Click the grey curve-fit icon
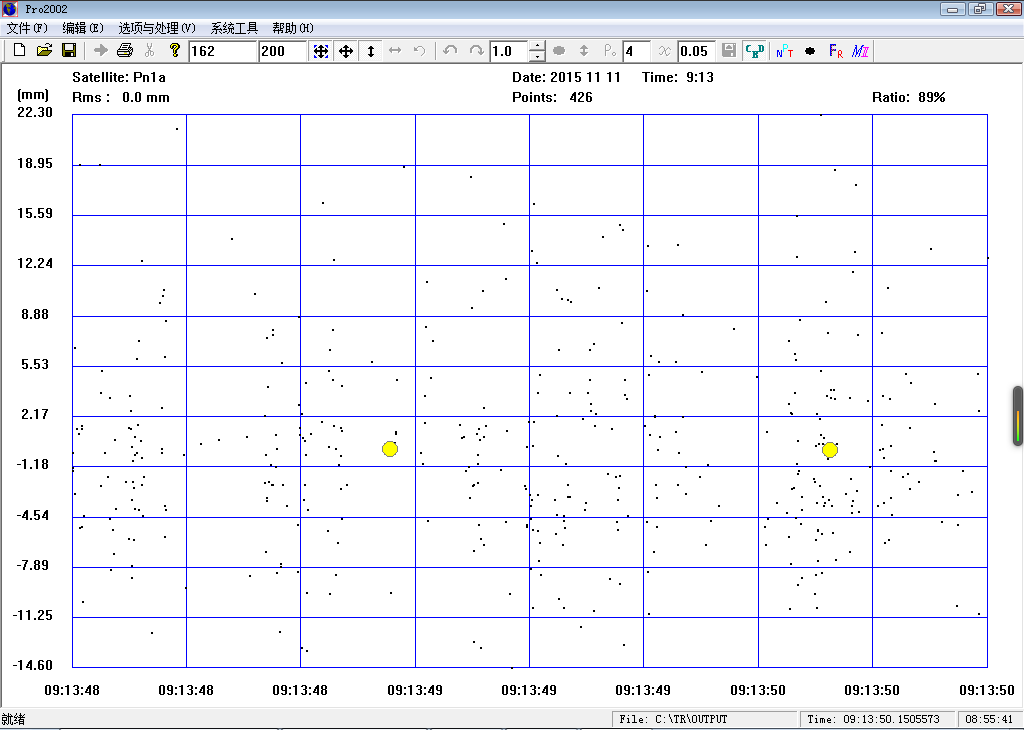This screenshot has height=730, width=1024. 664,51
